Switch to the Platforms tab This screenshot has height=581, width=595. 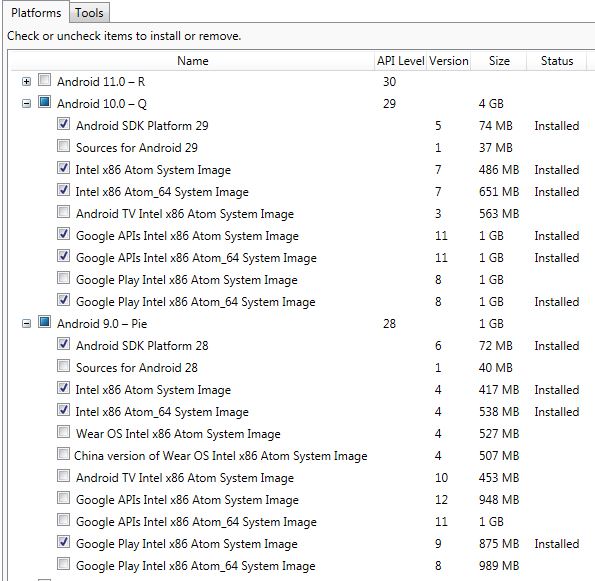pyautogui.click(x=36, y=13)
